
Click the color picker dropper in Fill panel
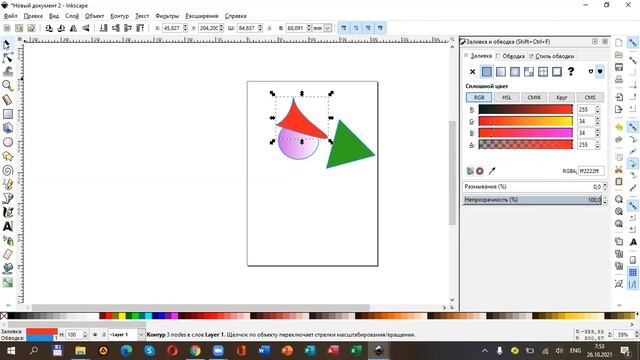pyautogui.click(x=492, y=171)
